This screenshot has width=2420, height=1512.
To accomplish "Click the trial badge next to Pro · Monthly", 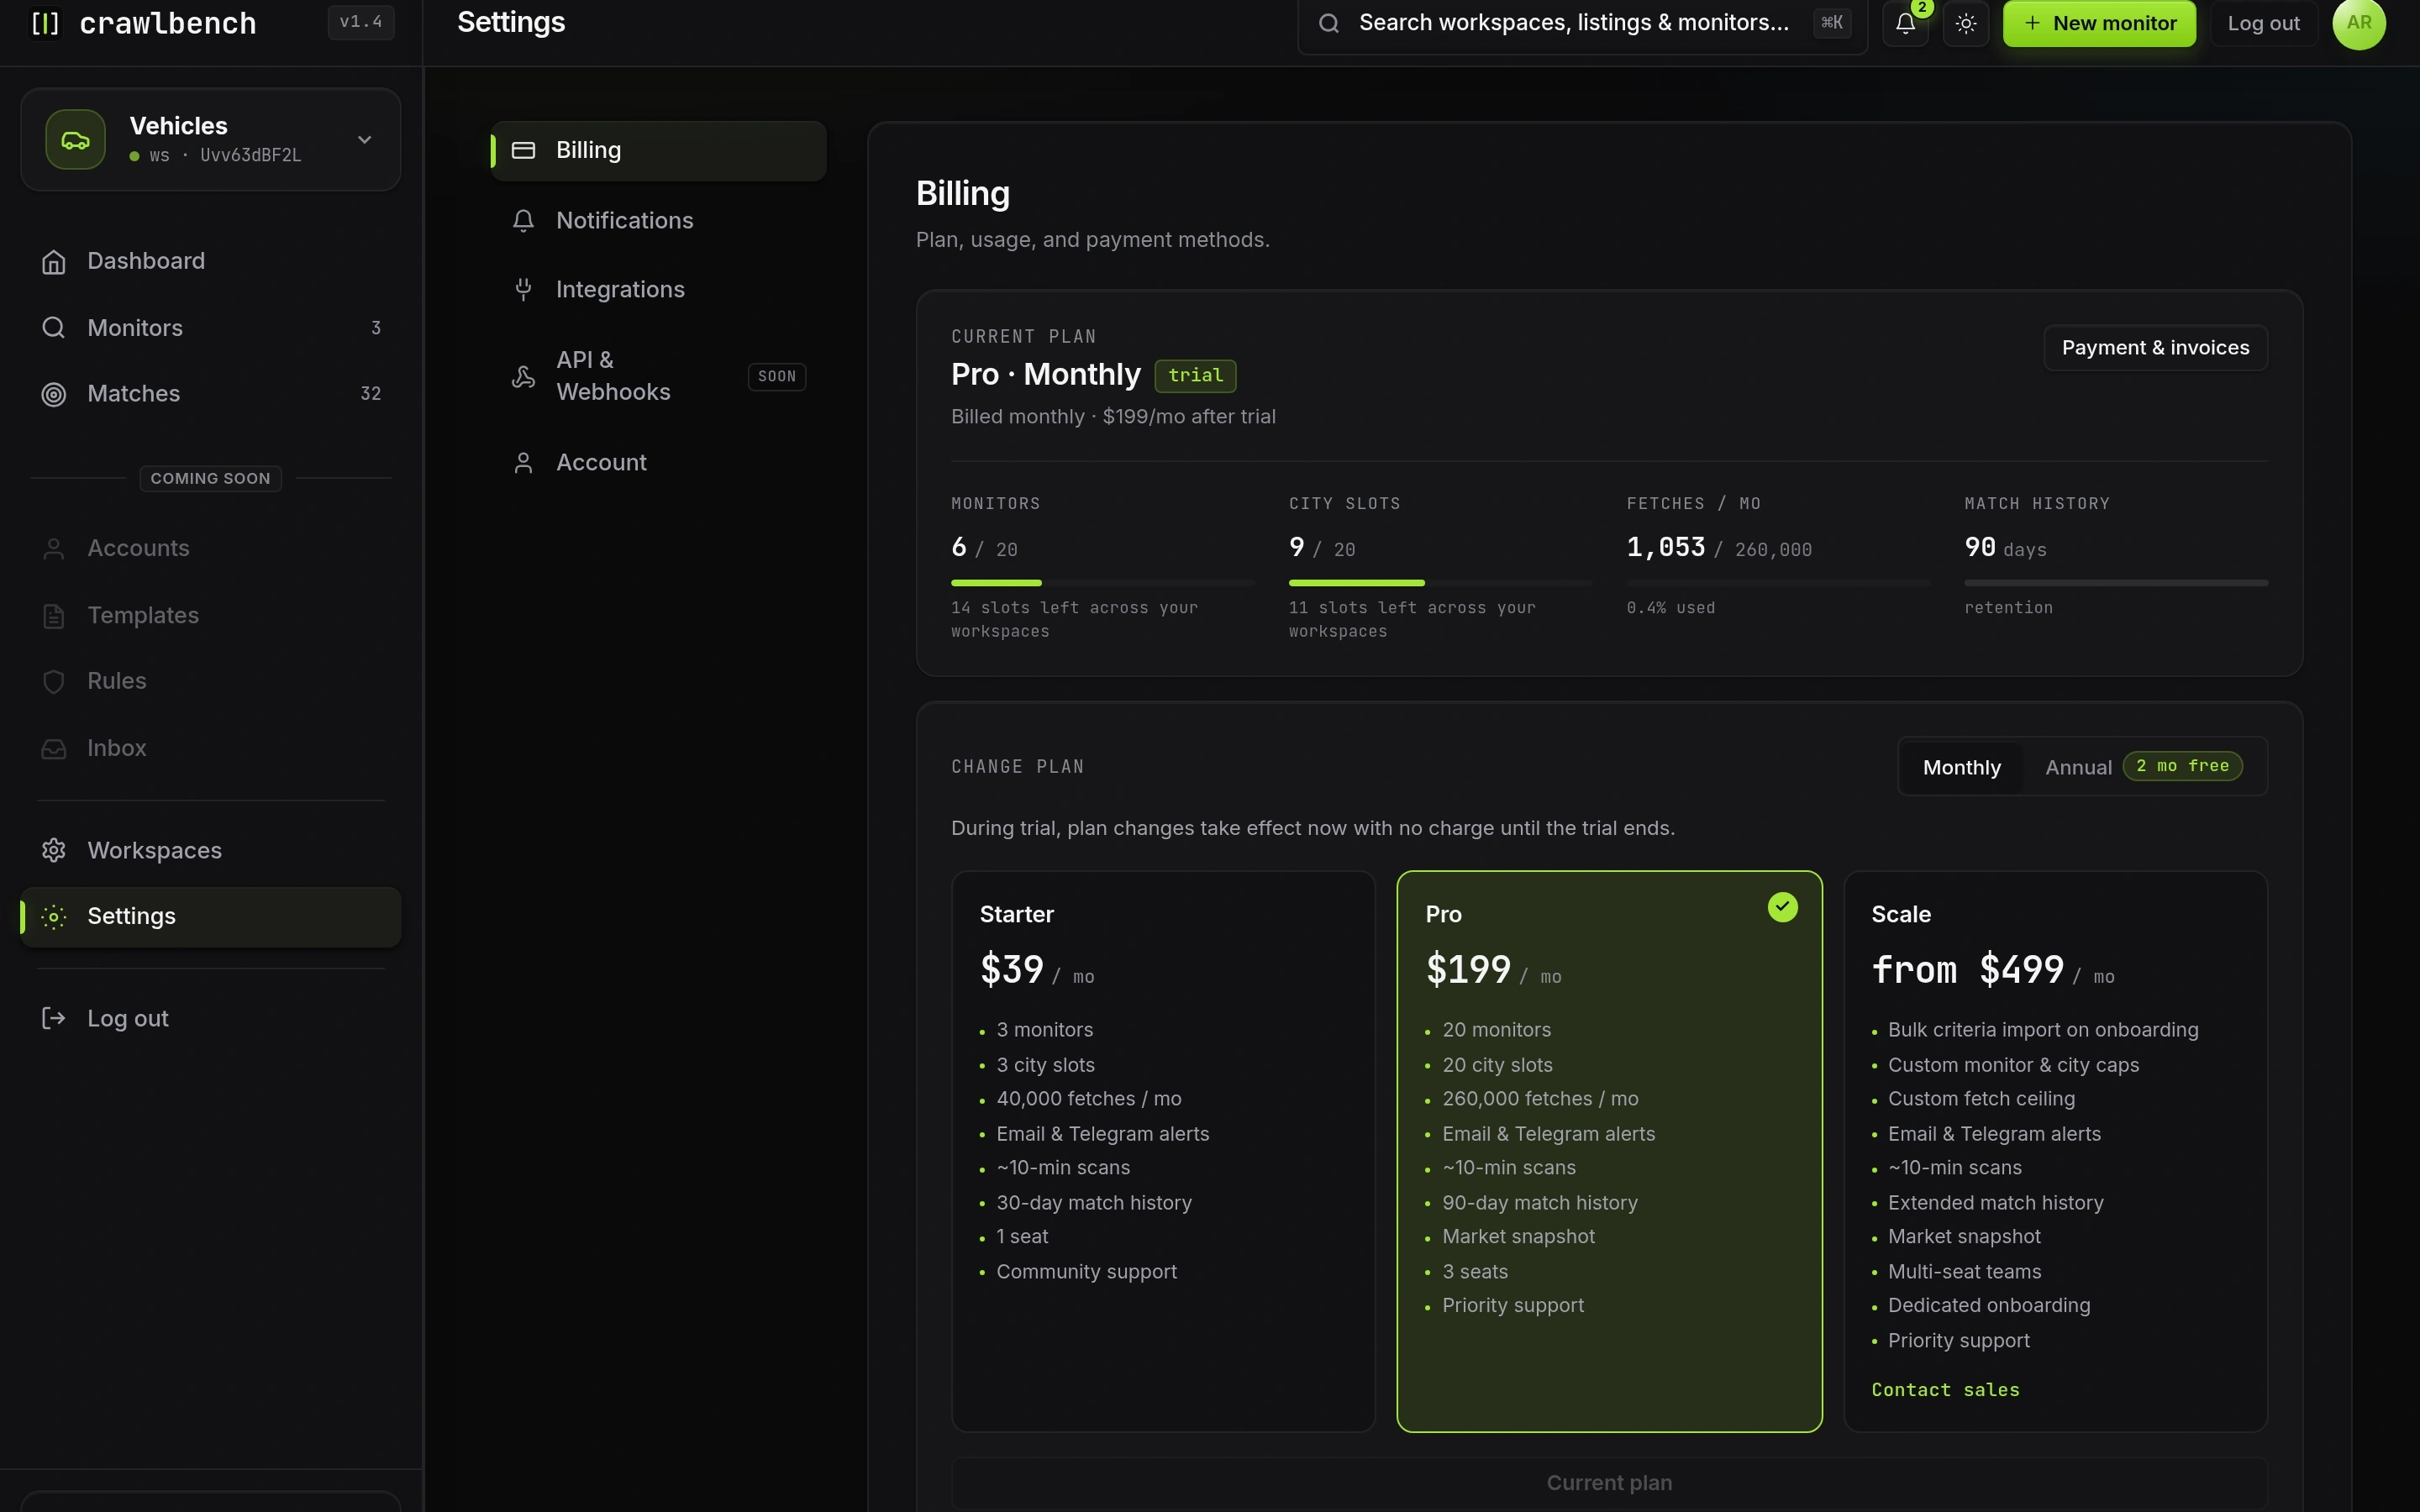I will [x=1195, y=376].
